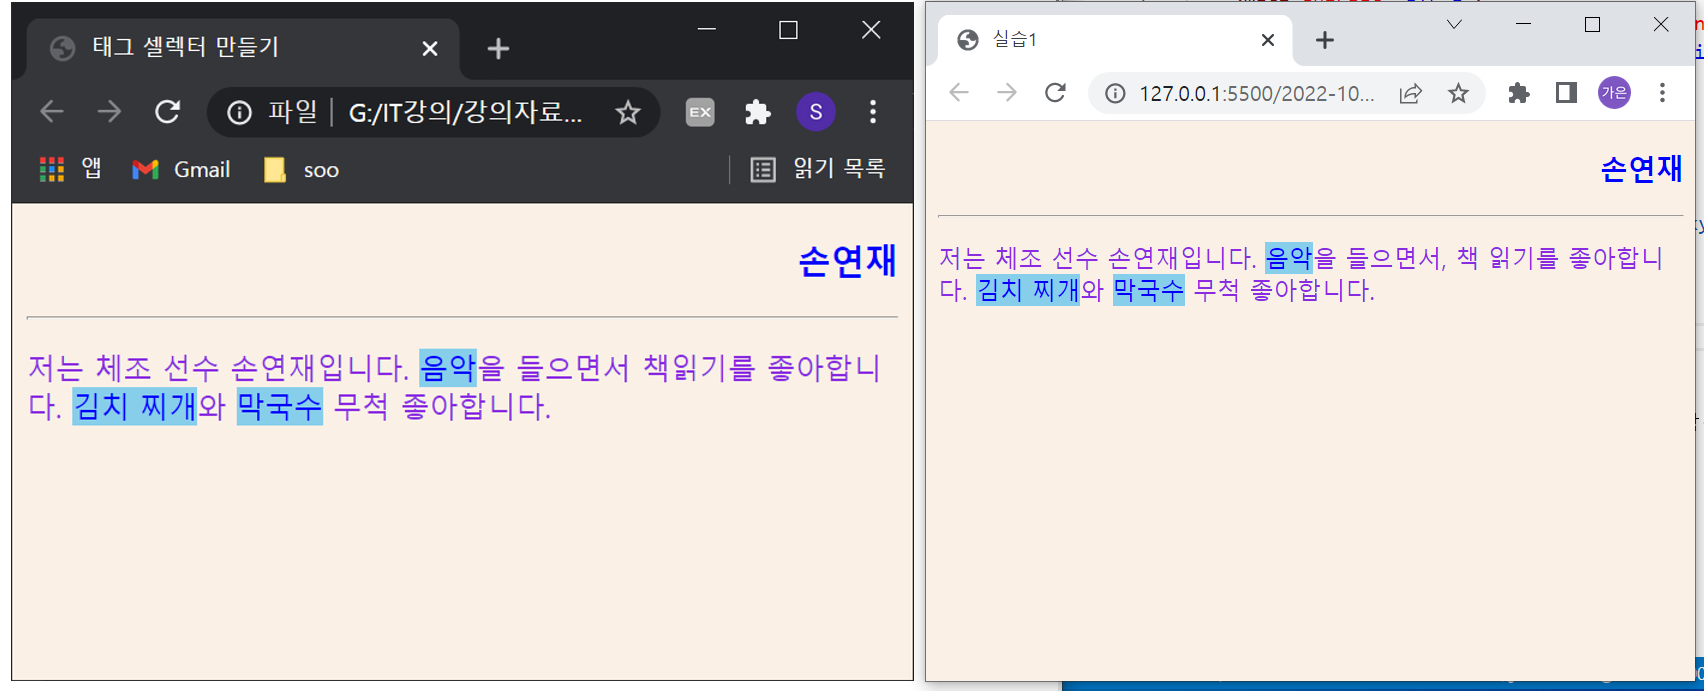Click highlighted 김치 찌개 in the dark window
Viewport: 1704px width, 691px height.
coord(135,406)
